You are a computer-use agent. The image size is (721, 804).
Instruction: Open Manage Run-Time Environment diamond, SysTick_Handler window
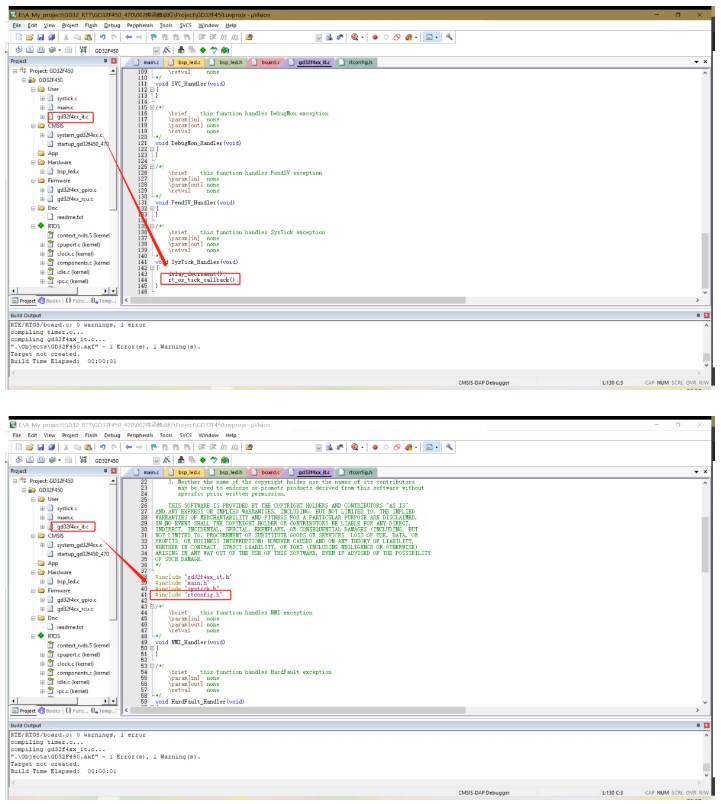click(203, 50)
